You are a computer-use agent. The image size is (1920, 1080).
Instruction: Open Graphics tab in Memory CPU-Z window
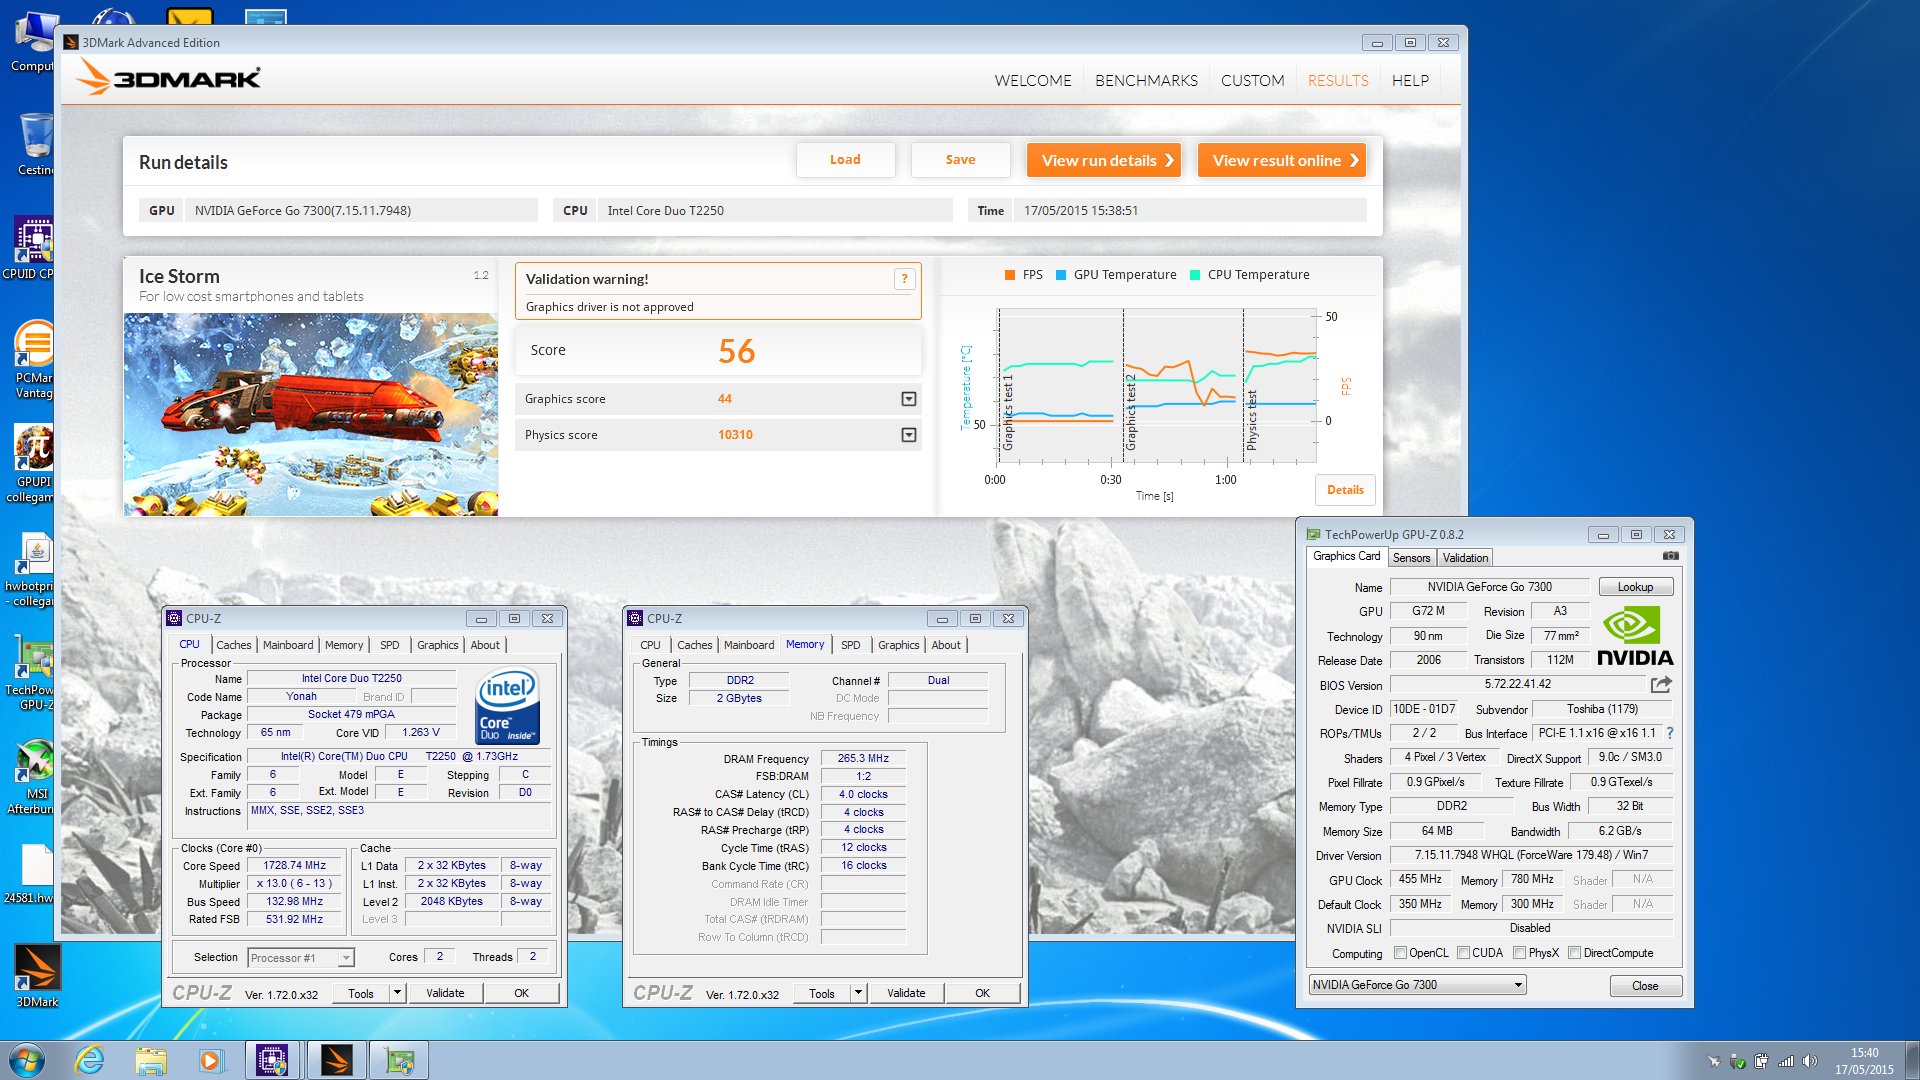[898, 645]
